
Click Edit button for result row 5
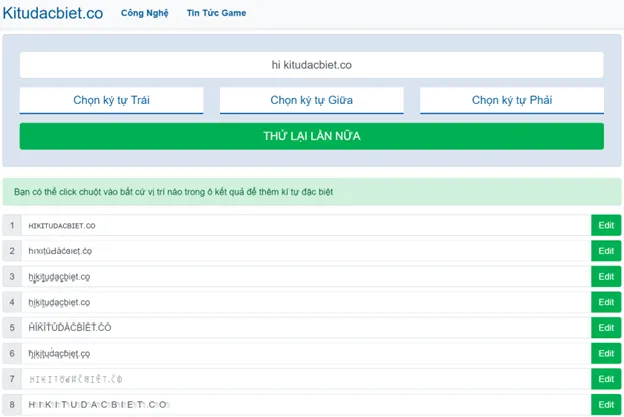point(605,327)
